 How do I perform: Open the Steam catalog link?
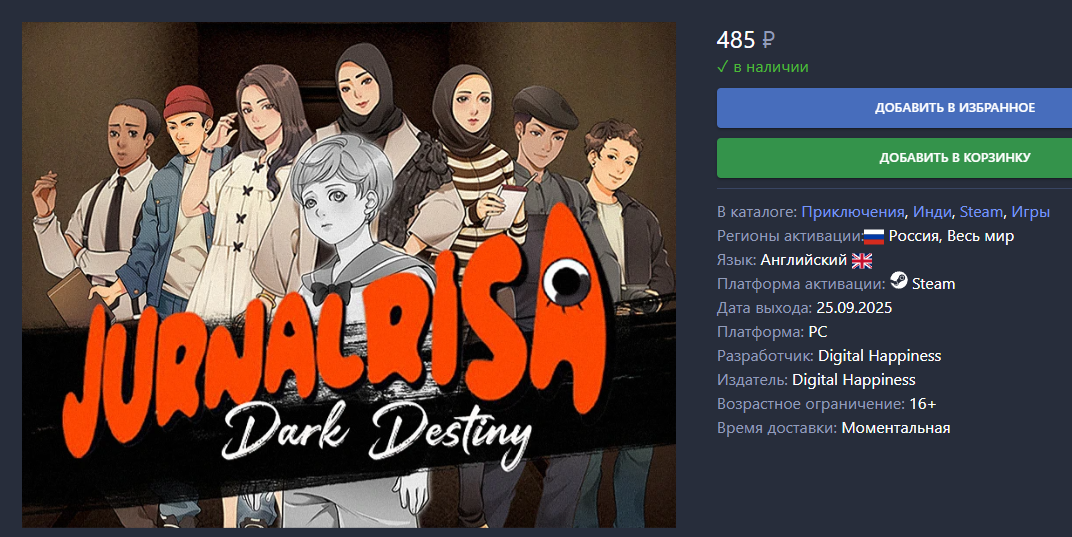click(980, 213)
